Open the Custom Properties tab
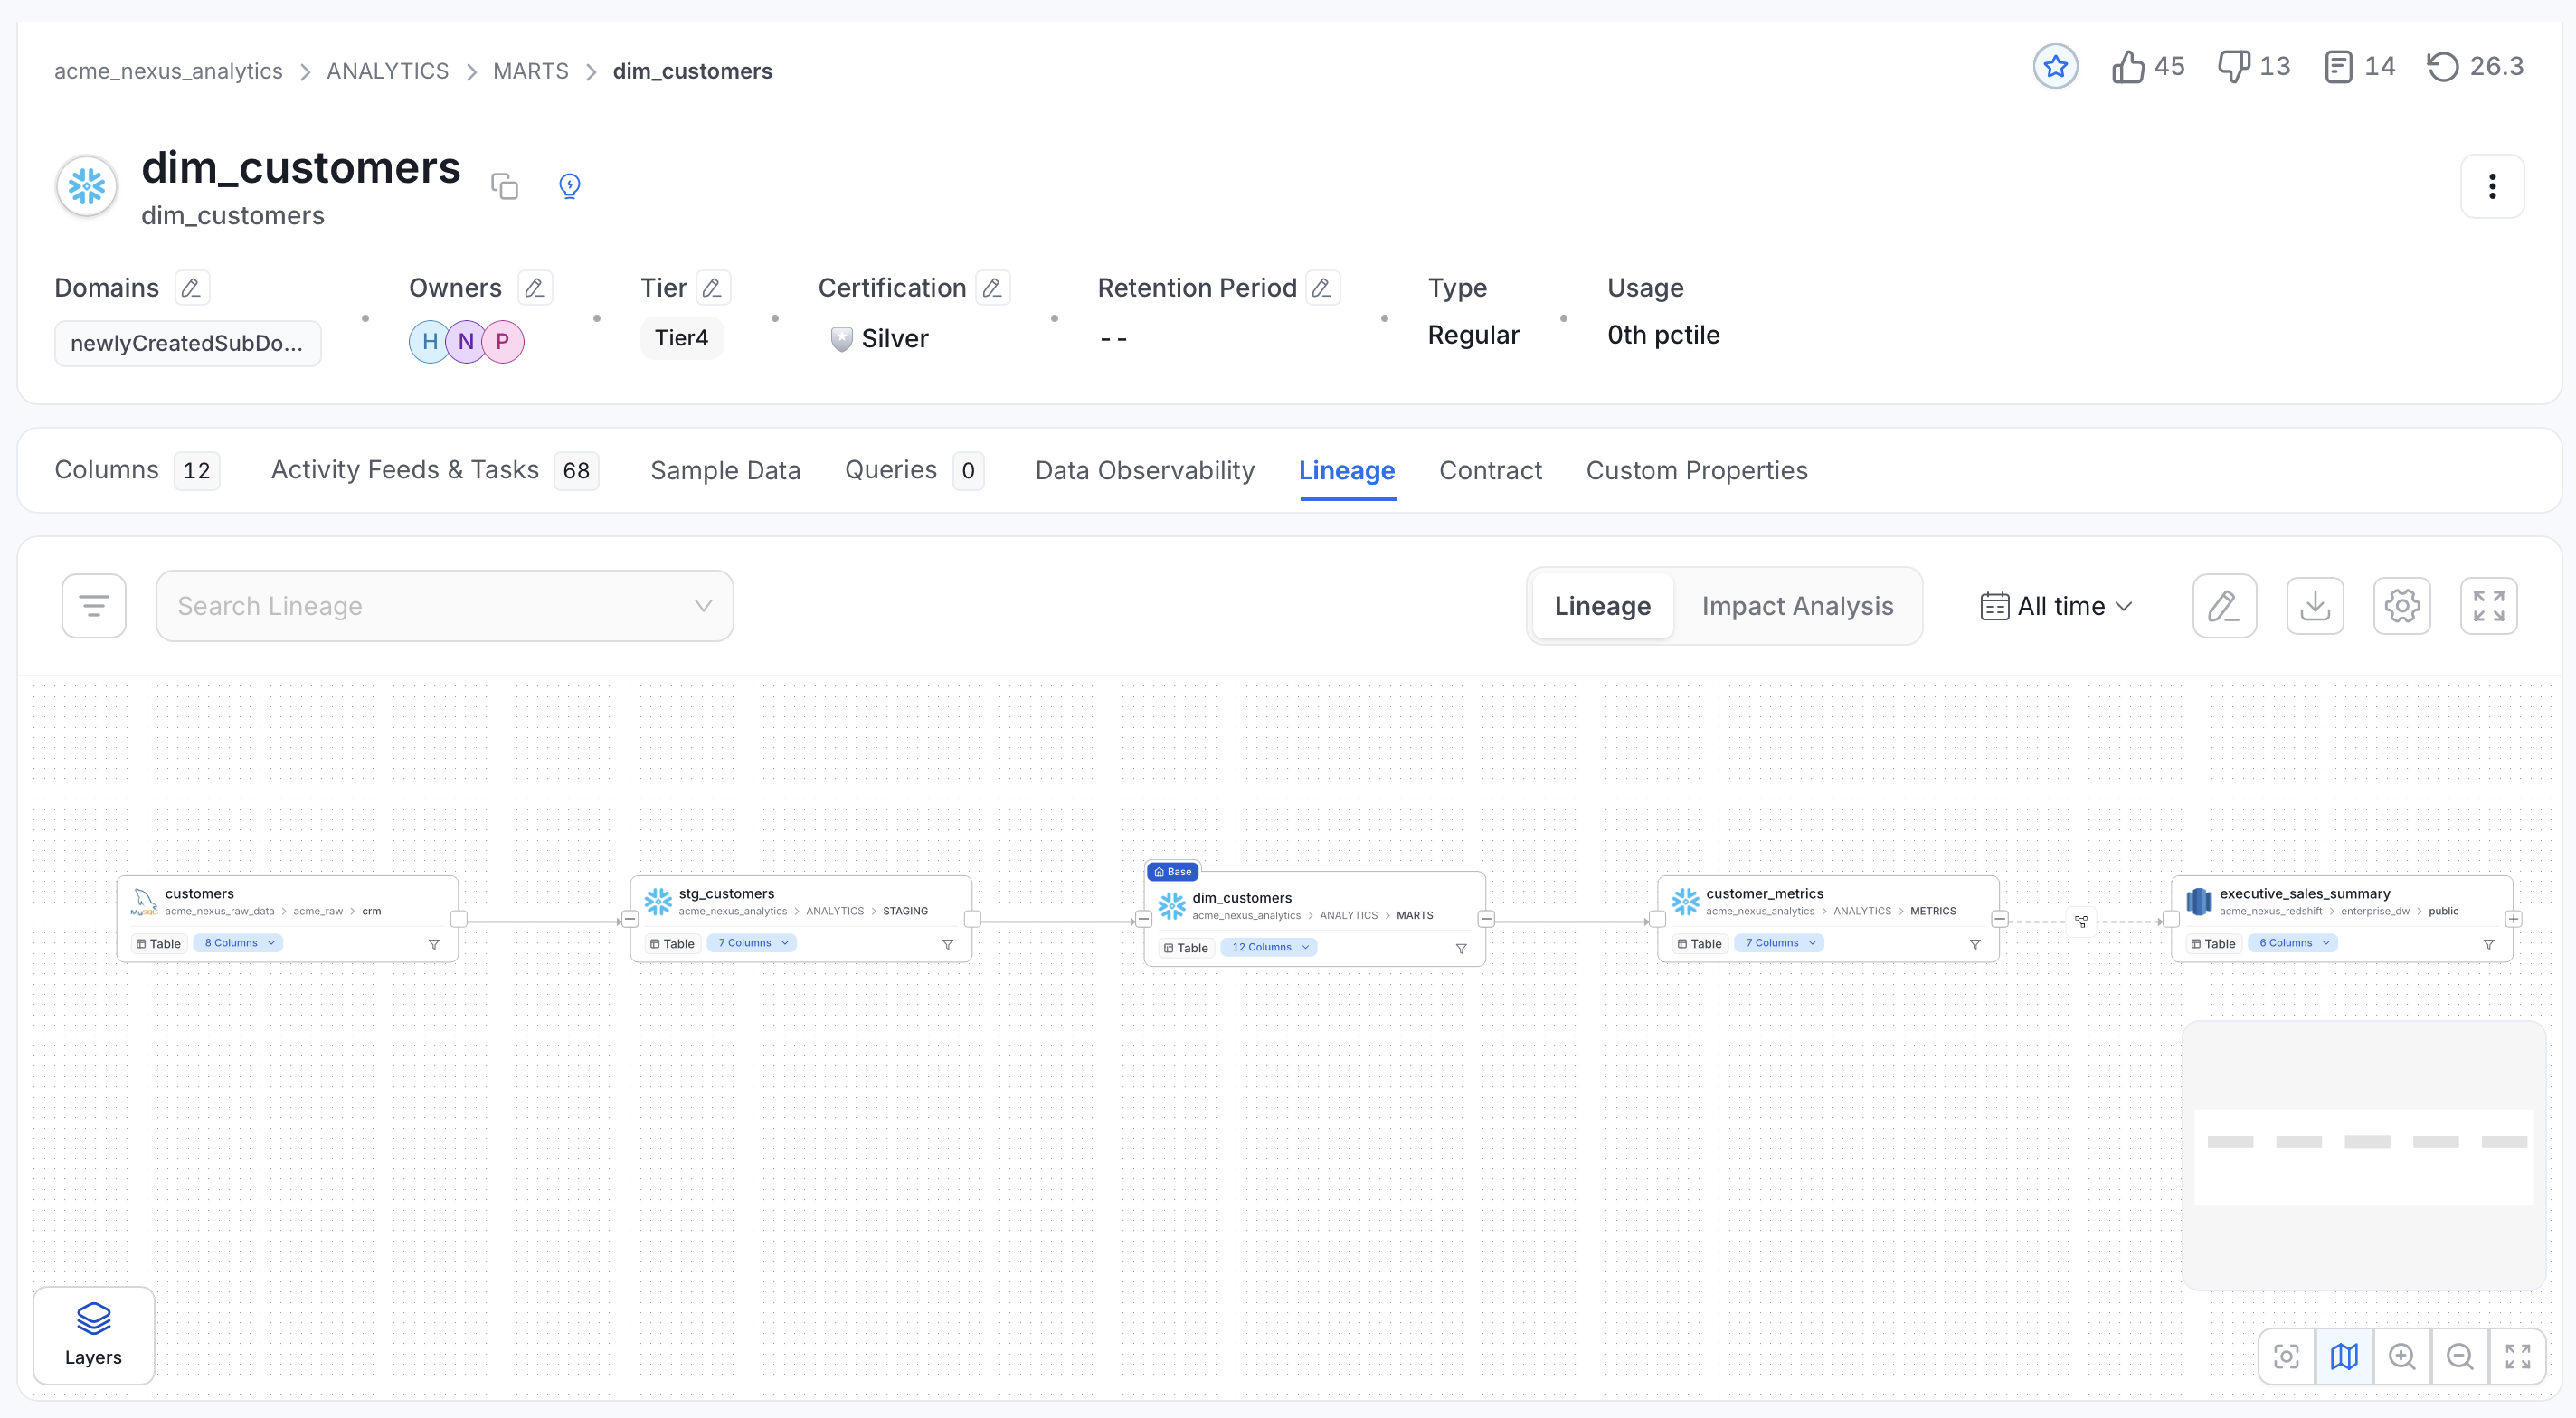This screenshot has width=2576, height=1418. pyautogui.click(x=1696, y=470)
